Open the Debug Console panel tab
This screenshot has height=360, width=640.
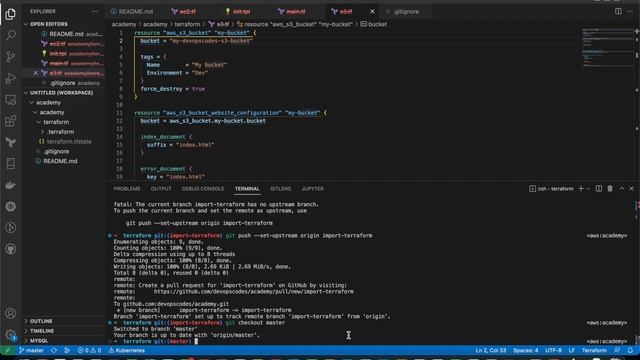pos(203,189)
